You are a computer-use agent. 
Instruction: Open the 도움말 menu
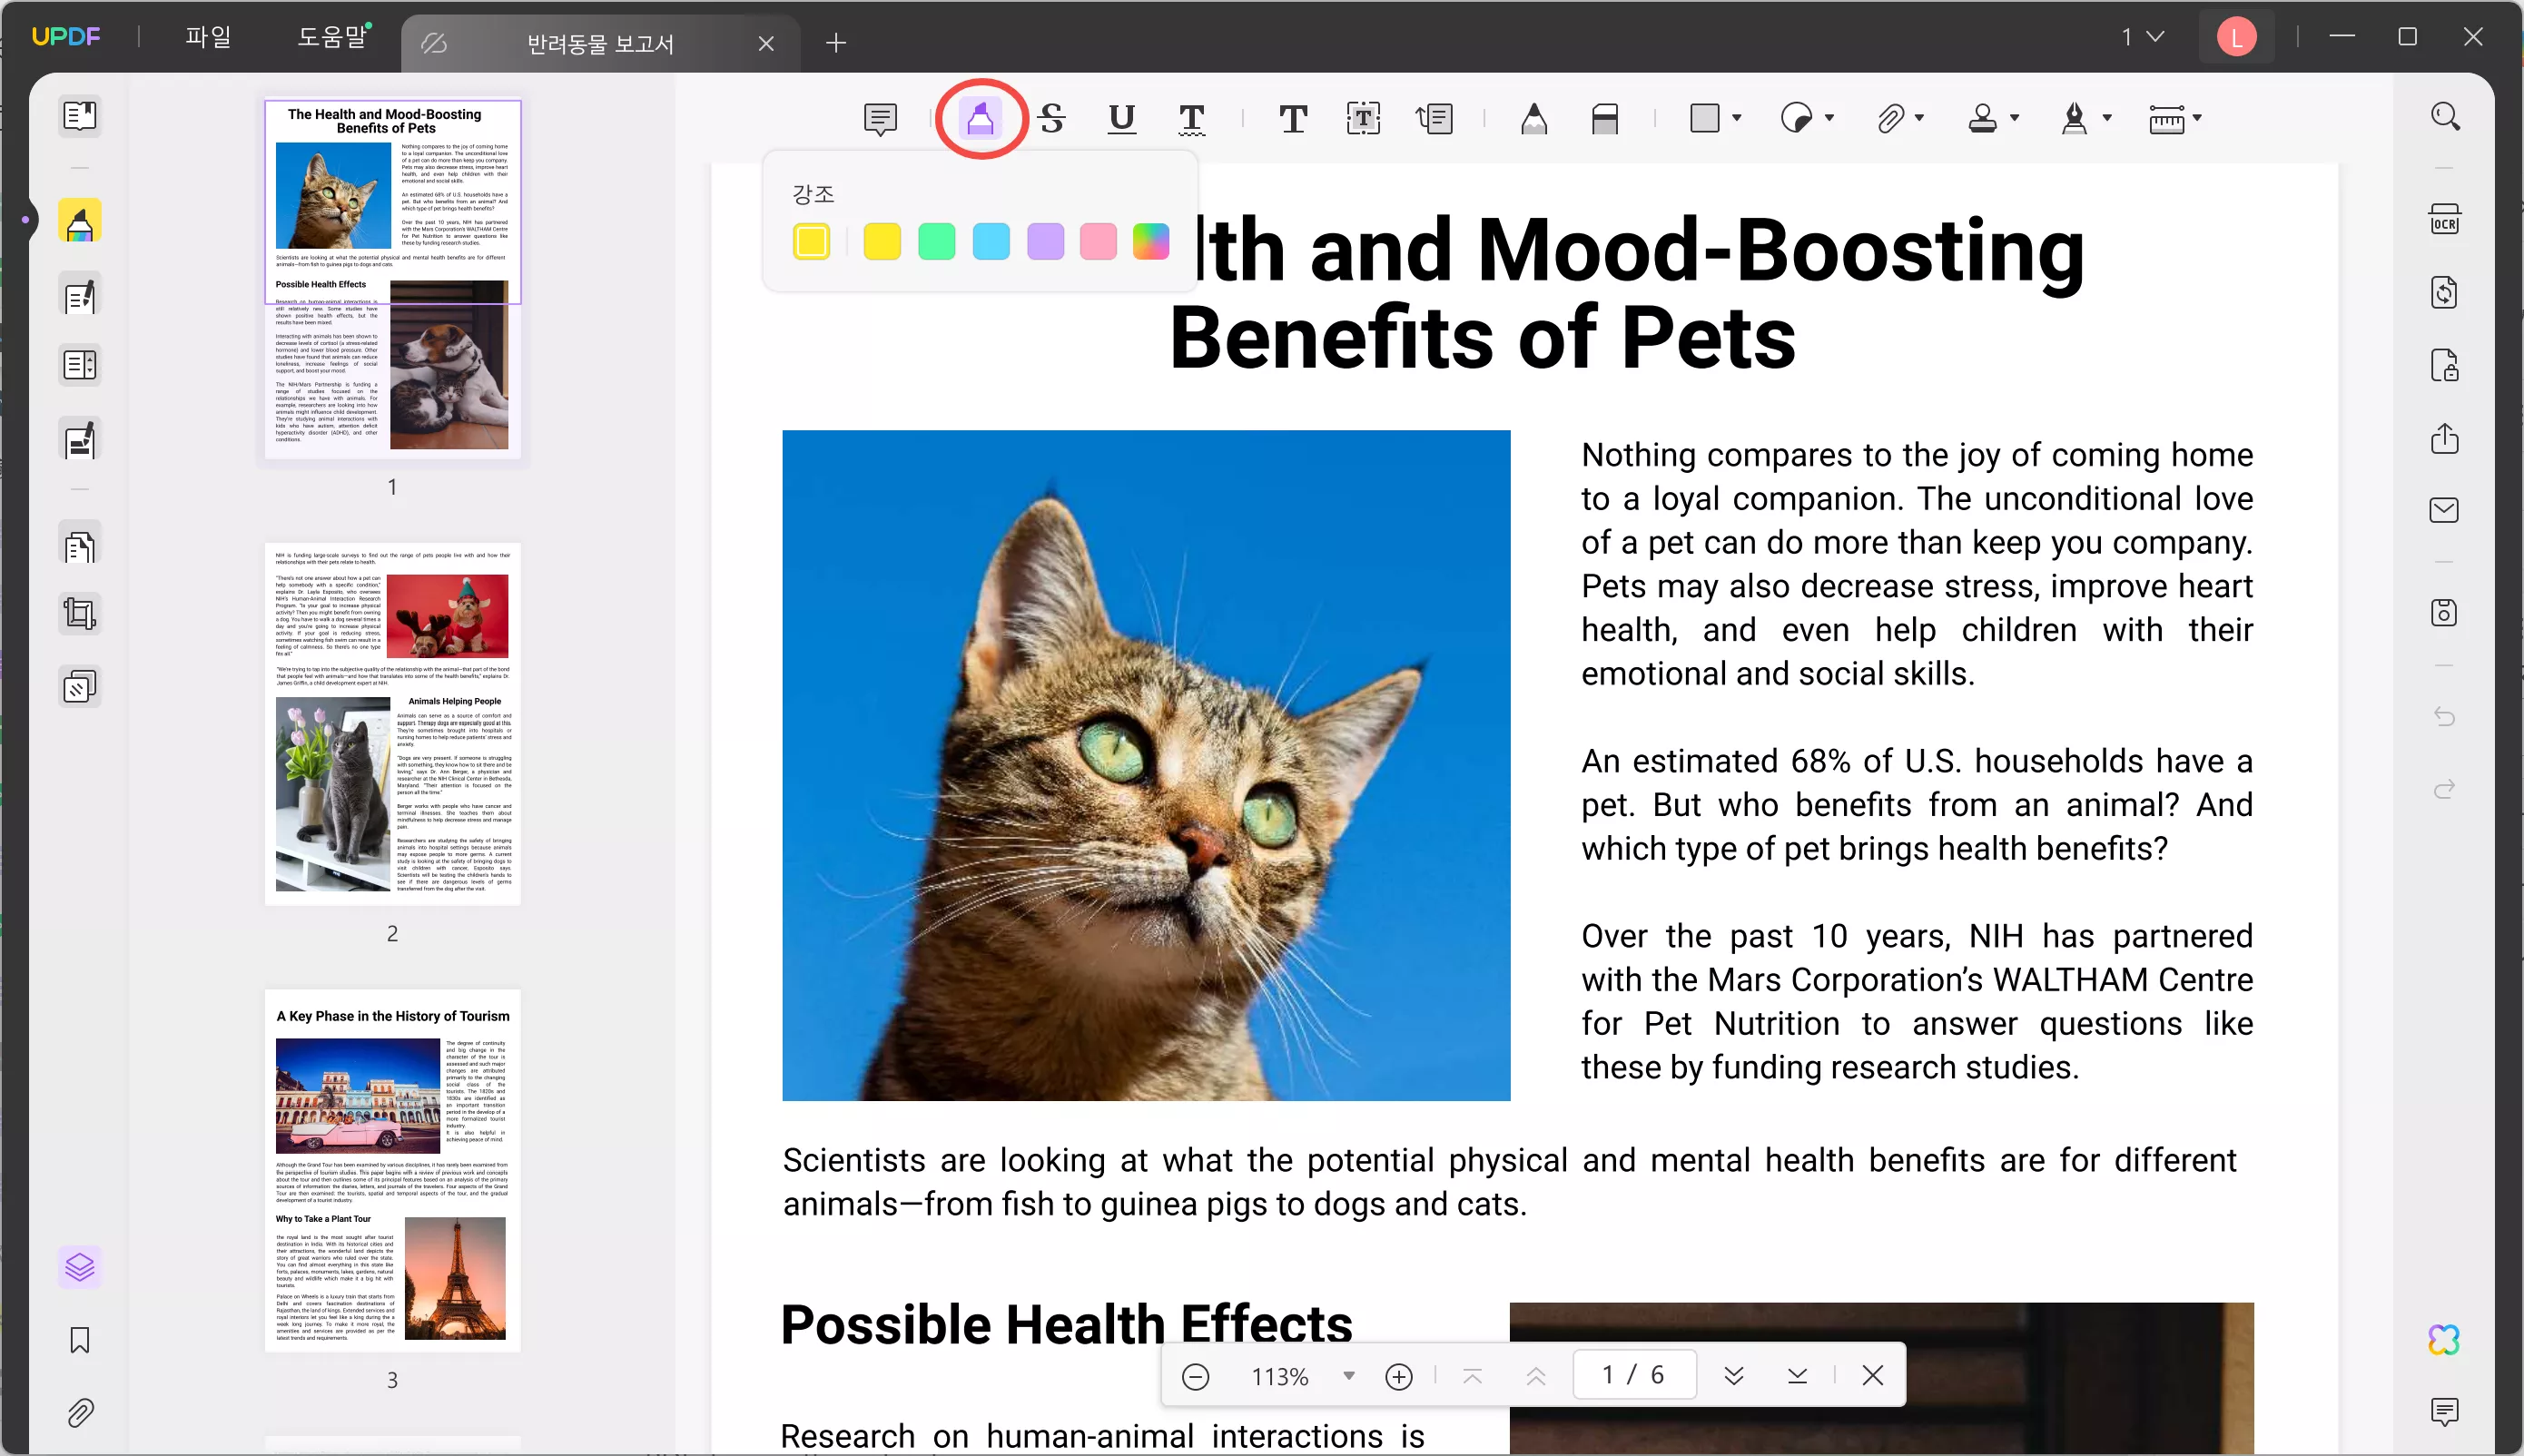[332, 38]
